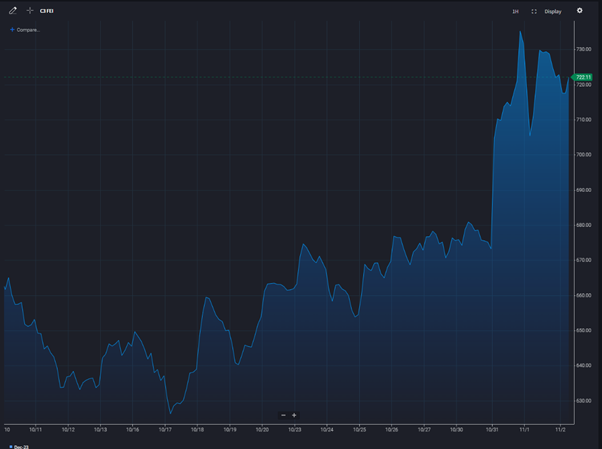
Task: Click the plus icon beside Compare
Action: 12,30
